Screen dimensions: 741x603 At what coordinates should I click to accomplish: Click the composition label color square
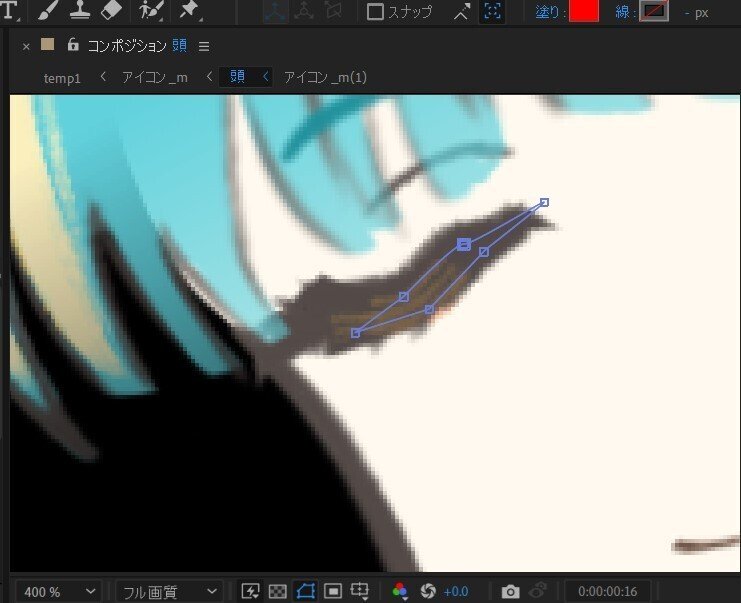coord(47,44)
